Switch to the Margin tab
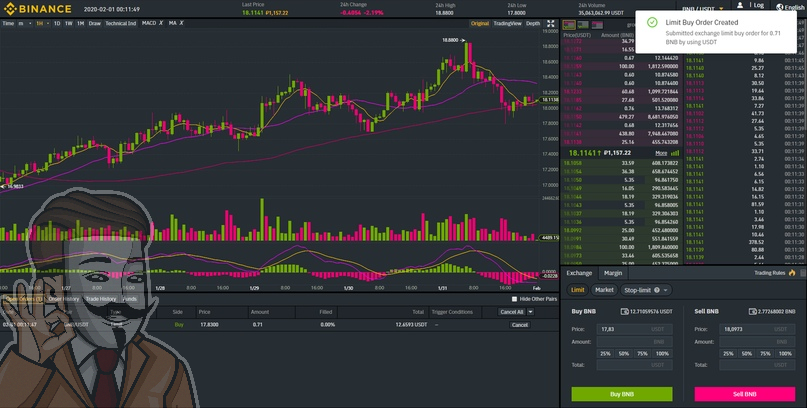This screenshot has height=408, width=807. (613, 273)
